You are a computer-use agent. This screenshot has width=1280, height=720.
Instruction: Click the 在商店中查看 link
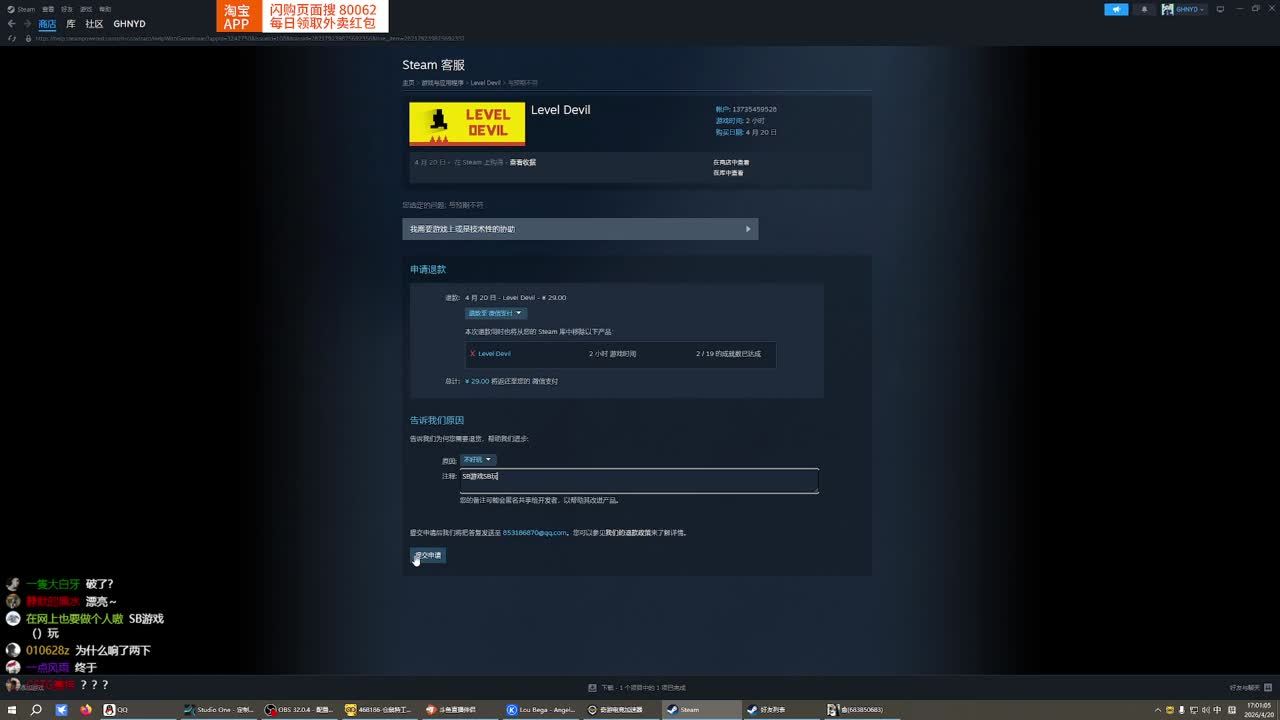coord(731,162)
